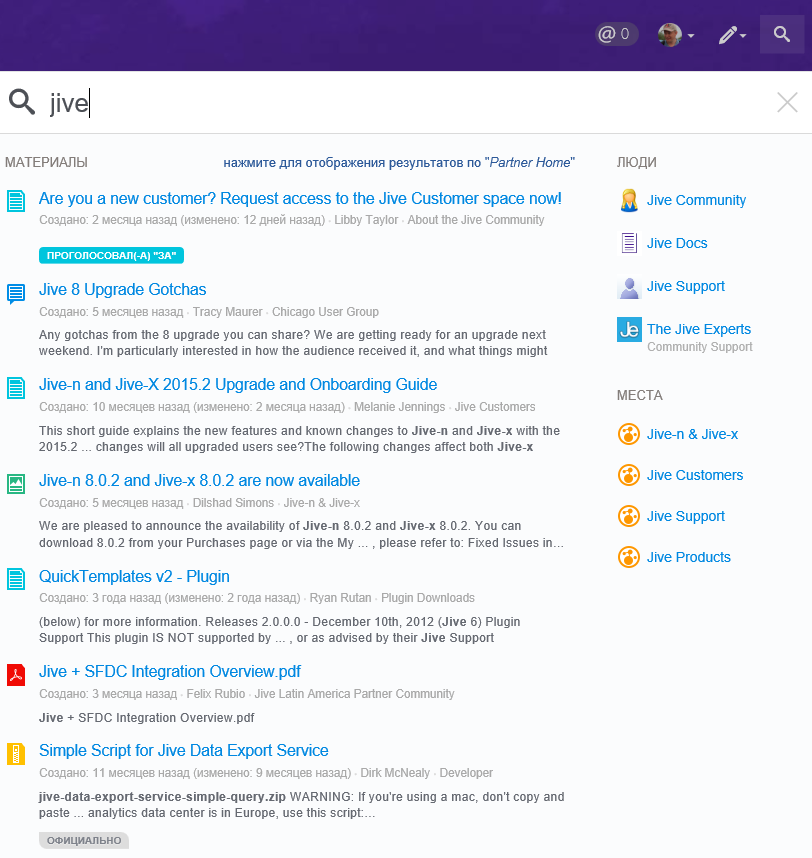Click the ПРОГОЛОСОВАЛ(-А) "ЗА" badge
This screenshot has width=812, height=858.
click(111, 256)
